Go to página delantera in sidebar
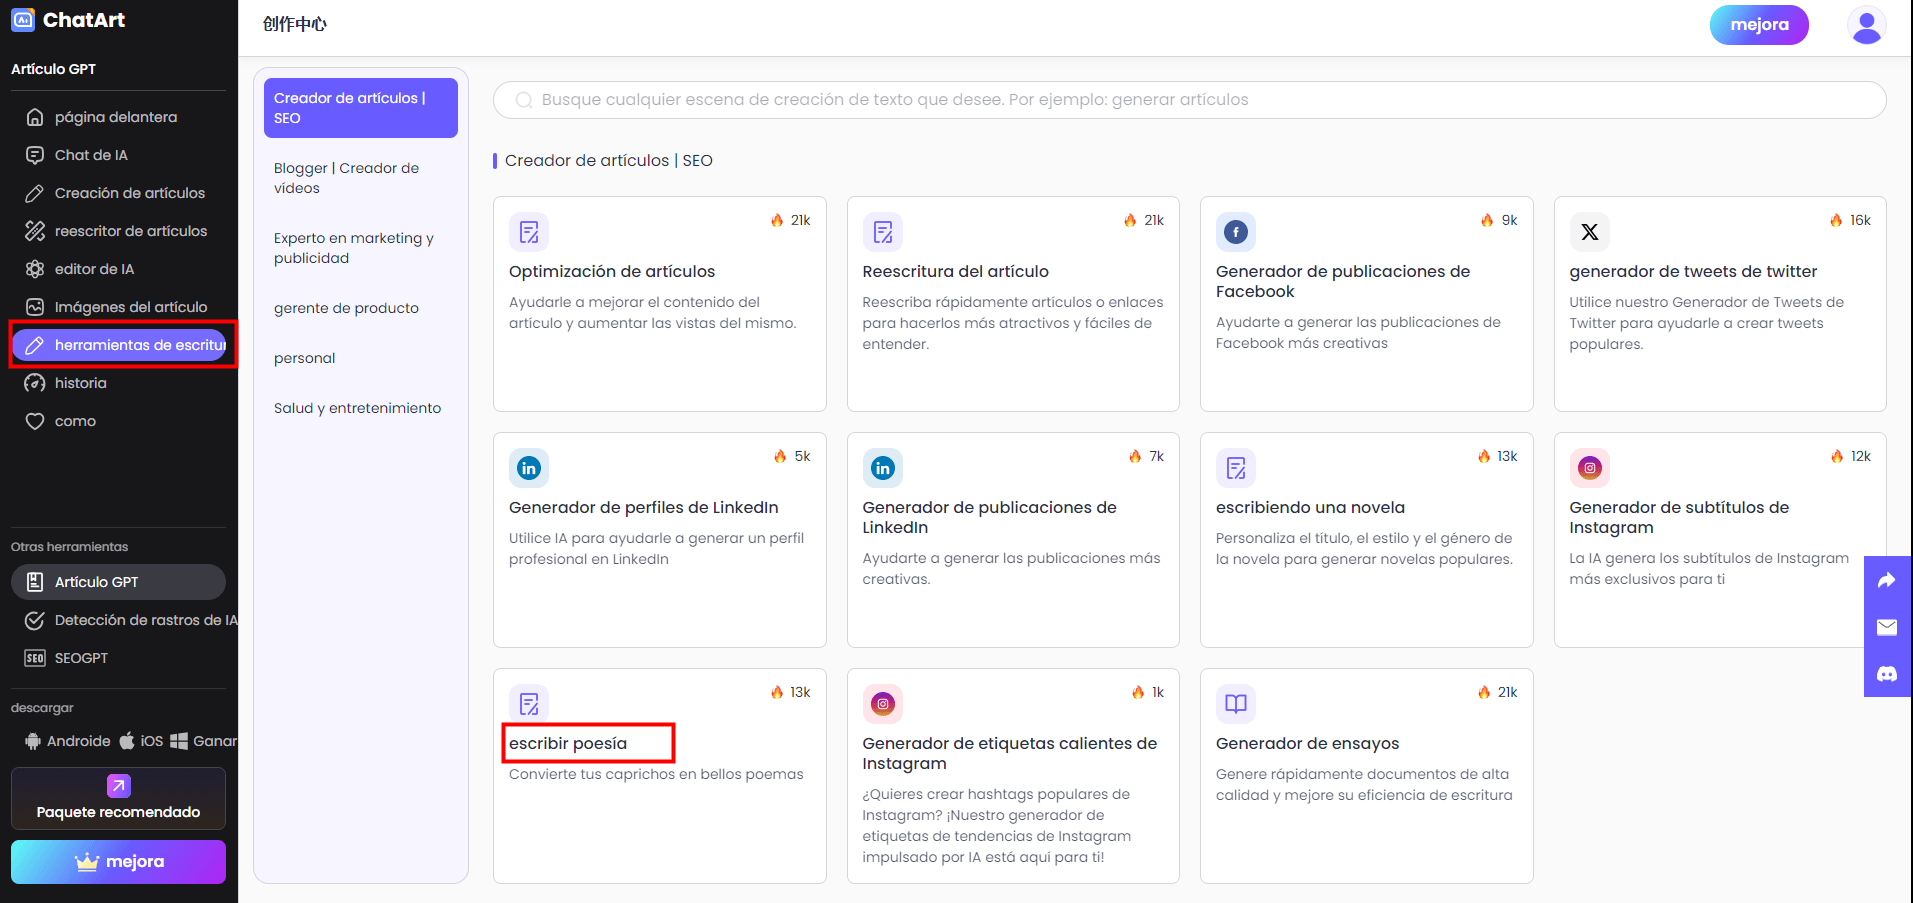 pyautogui.click(x=119, y=117)
